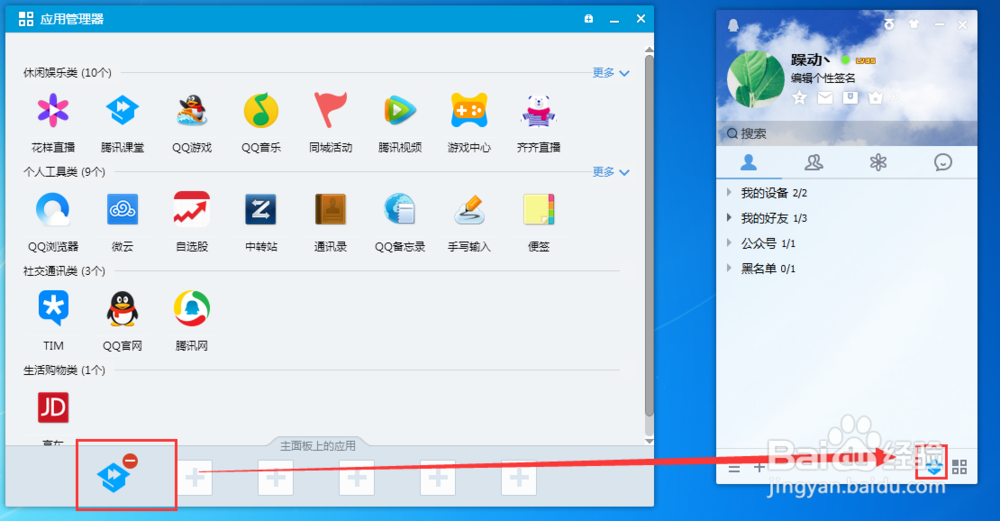Open 腾讯课堂 in the entertainment category
This screenshot has width=1000, height=521.
(x=122, y=110)
